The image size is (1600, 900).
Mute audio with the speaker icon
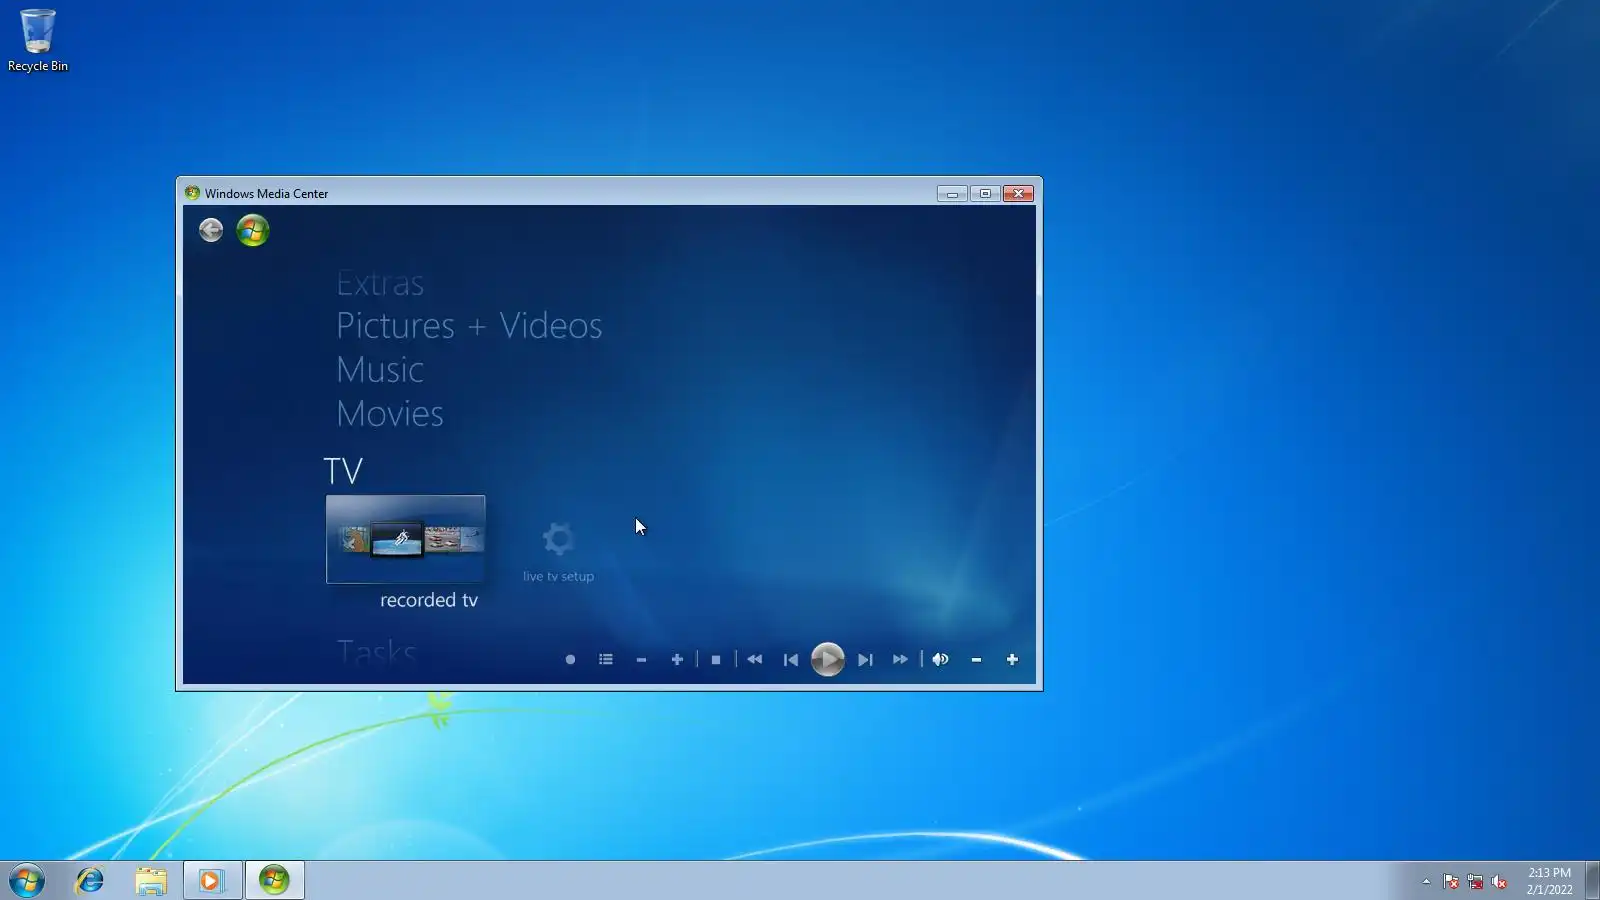pyautogui.click(x=941, y=660)
